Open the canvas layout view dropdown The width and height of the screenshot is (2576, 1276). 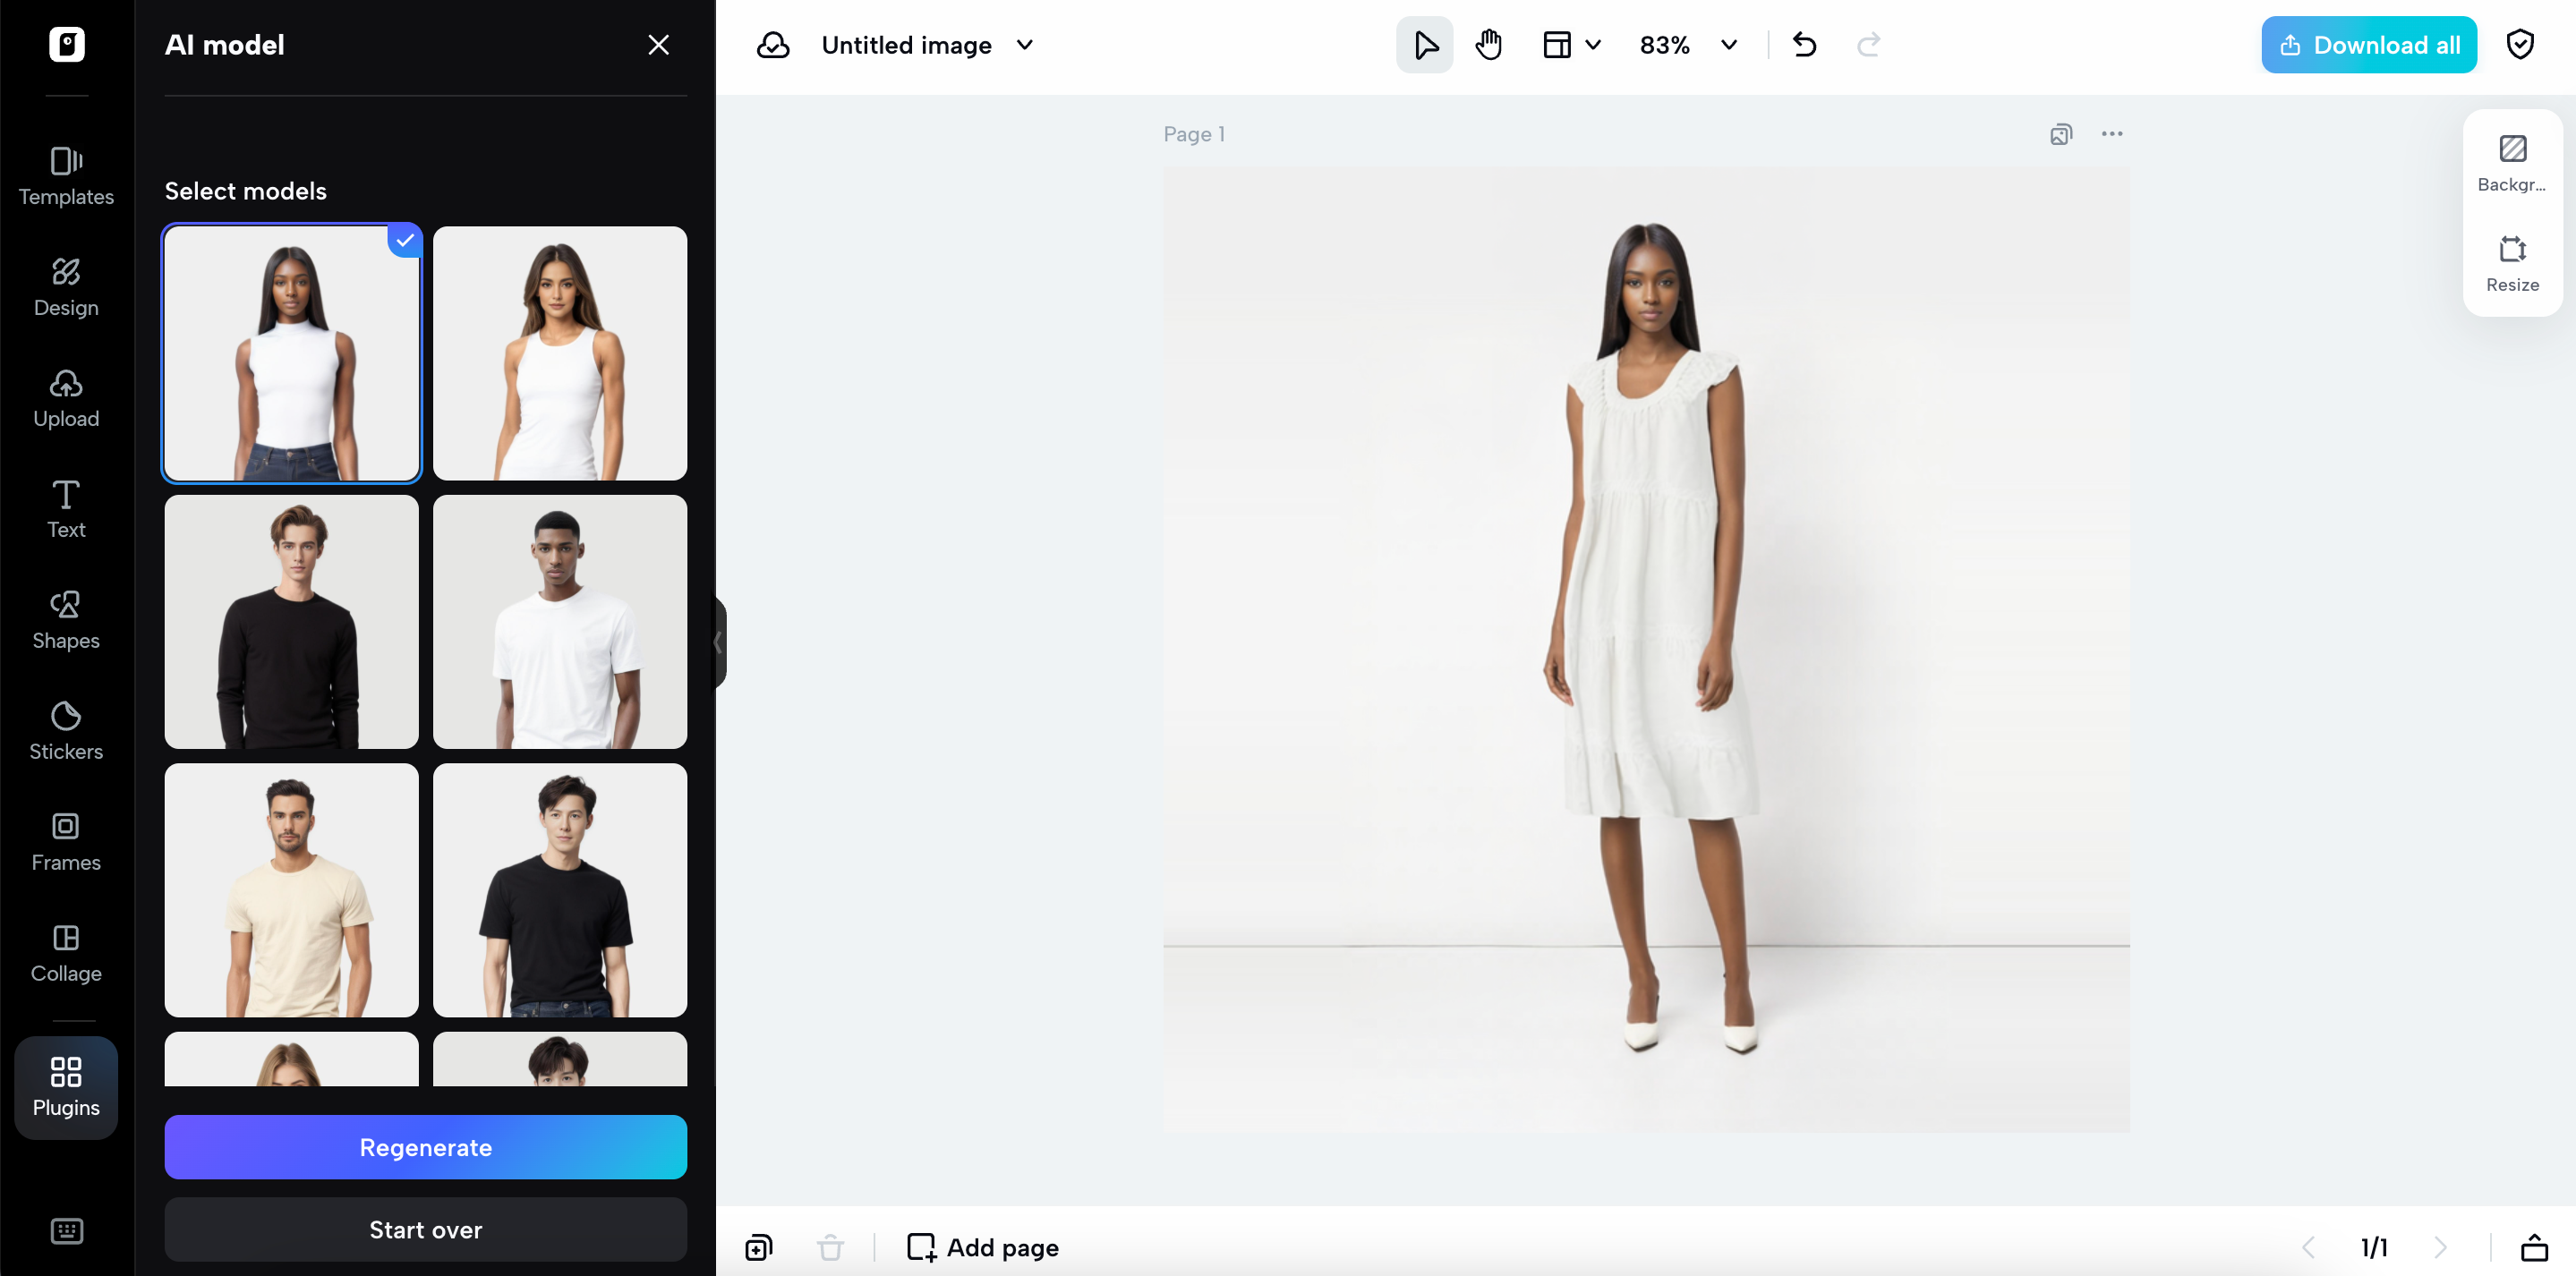(1570, 44)
